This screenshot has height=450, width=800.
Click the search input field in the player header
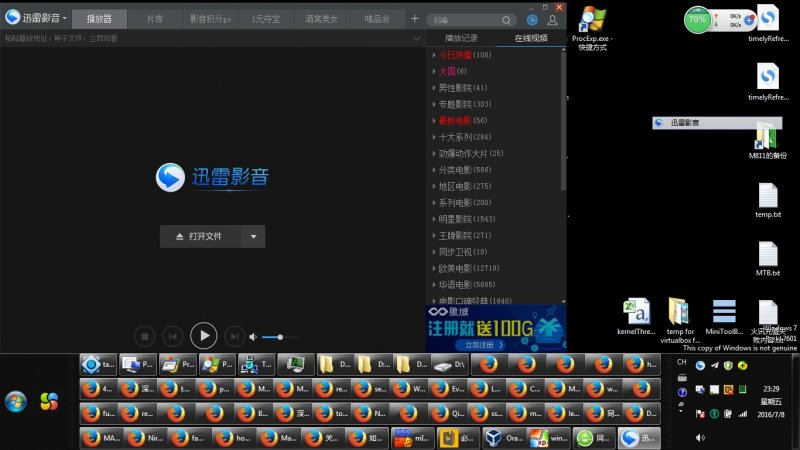[x=464, y=20]
